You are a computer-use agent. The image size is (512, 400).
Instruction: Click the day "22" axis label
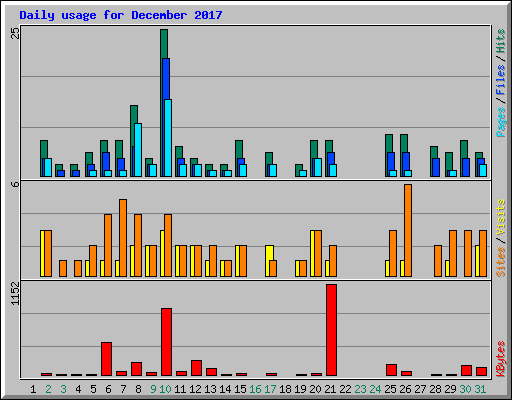346,389
